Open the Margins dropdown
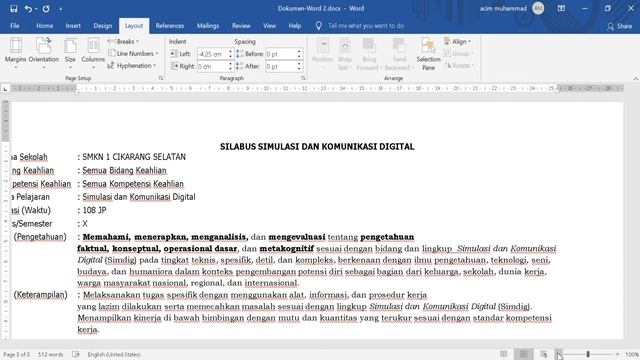This screenshot has width=640, height=360. (16, 54)
